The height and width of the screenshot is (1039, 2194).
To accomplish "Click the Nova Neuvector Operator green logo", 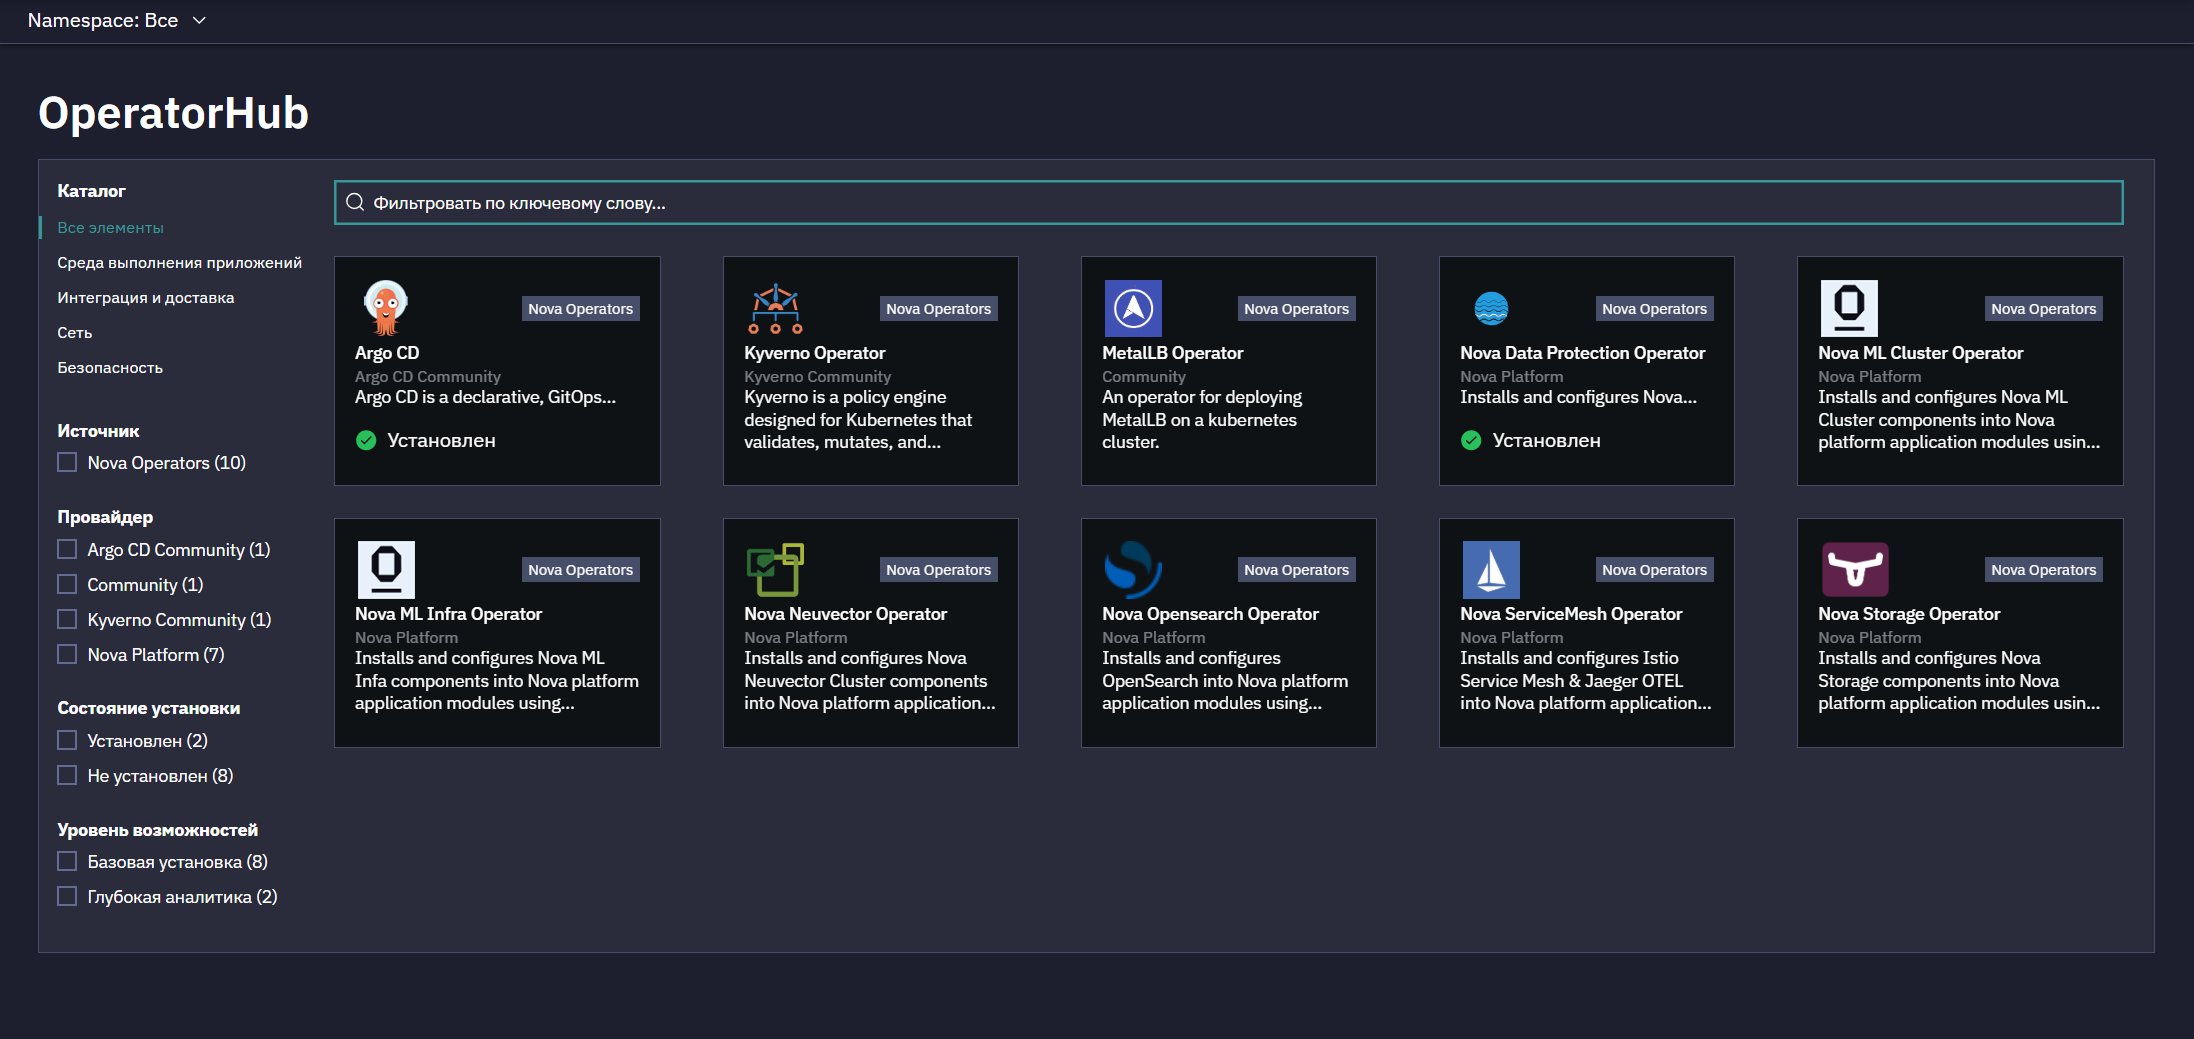I will point(775,569).
